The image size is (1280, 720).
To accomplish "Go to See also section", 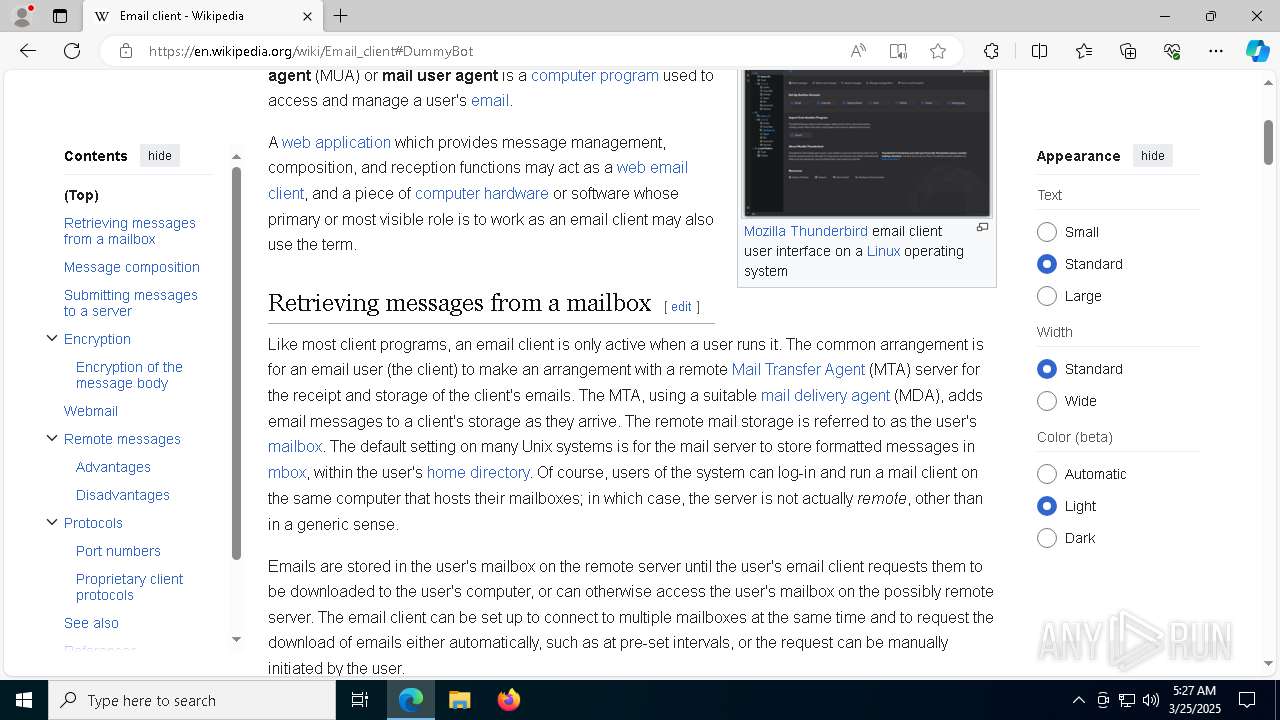I will click(x=91, y=623).
